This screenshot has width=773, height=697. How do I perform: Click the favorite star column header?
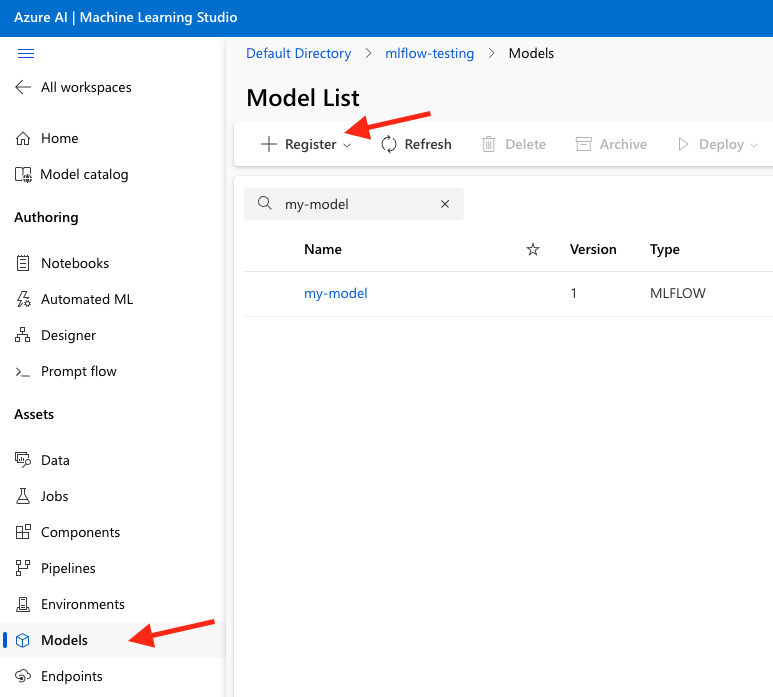532,249
